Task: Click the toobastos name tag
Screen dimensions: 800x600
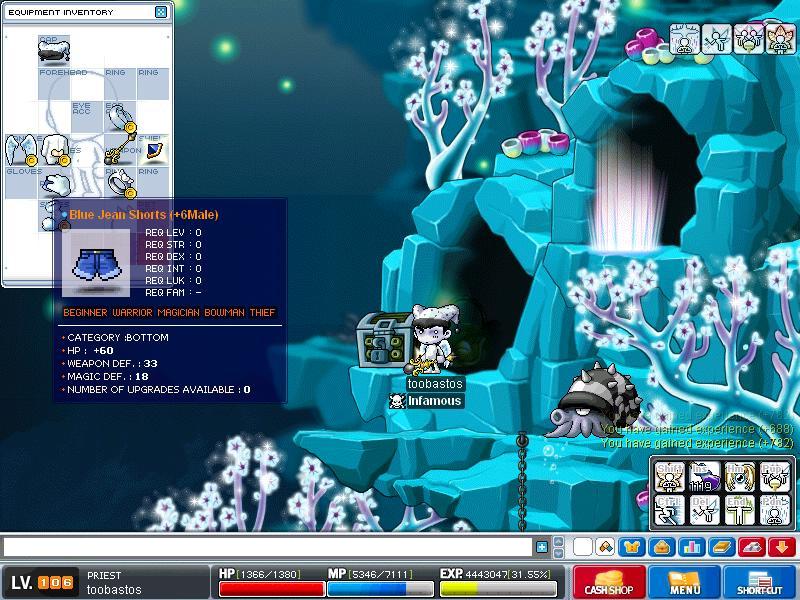Action: 435,384
